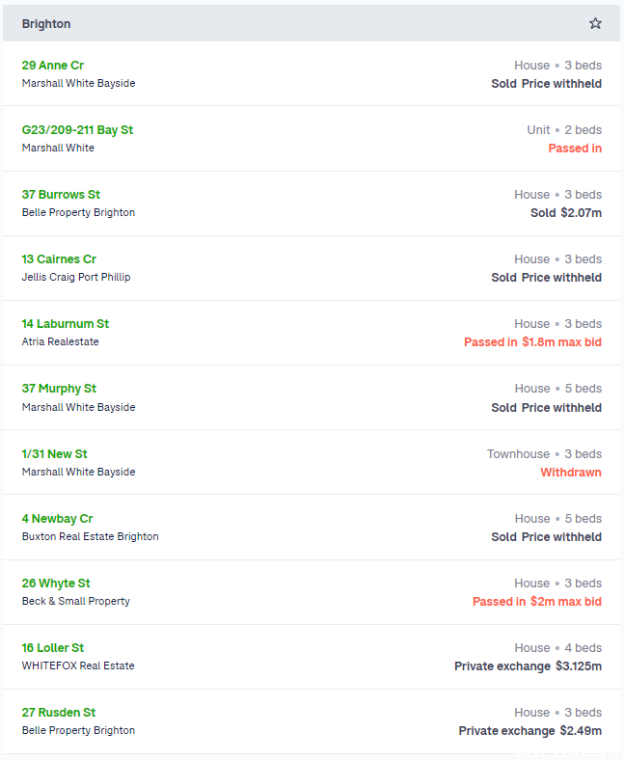Open the 16 Loller St address
Screen dimensions: 624x760
coord(53,648)
